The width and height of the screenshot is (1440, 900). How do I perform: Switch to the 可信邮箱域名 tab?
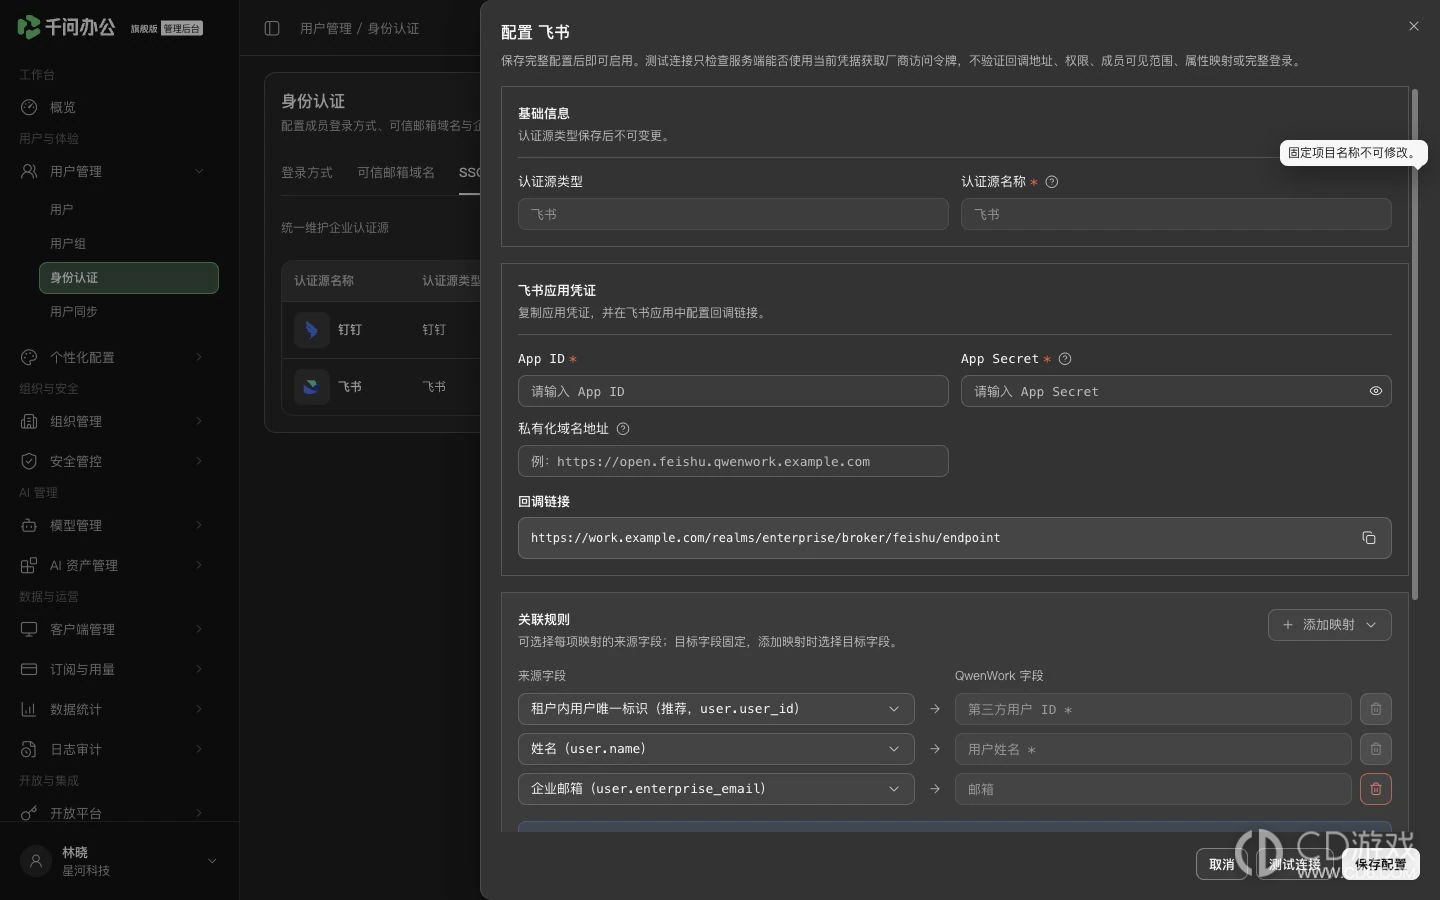pyautogui.click(x=396, y=172)
